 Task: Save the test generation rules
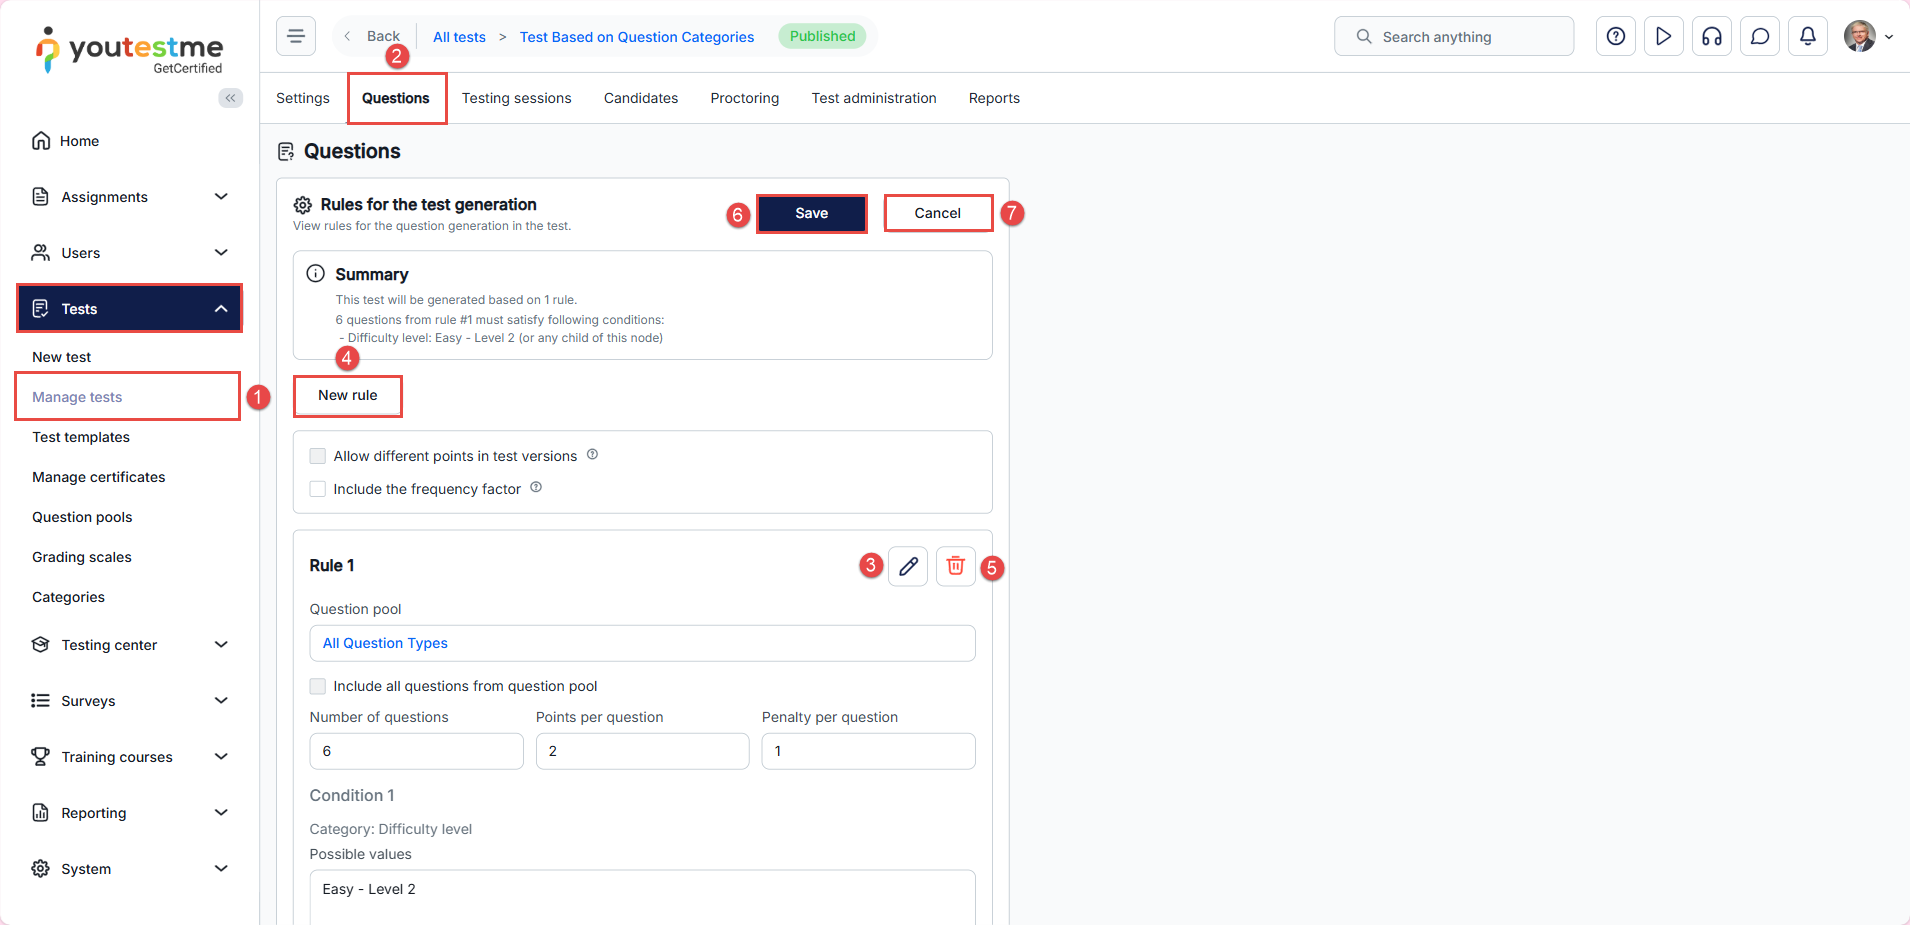(811, 213)
